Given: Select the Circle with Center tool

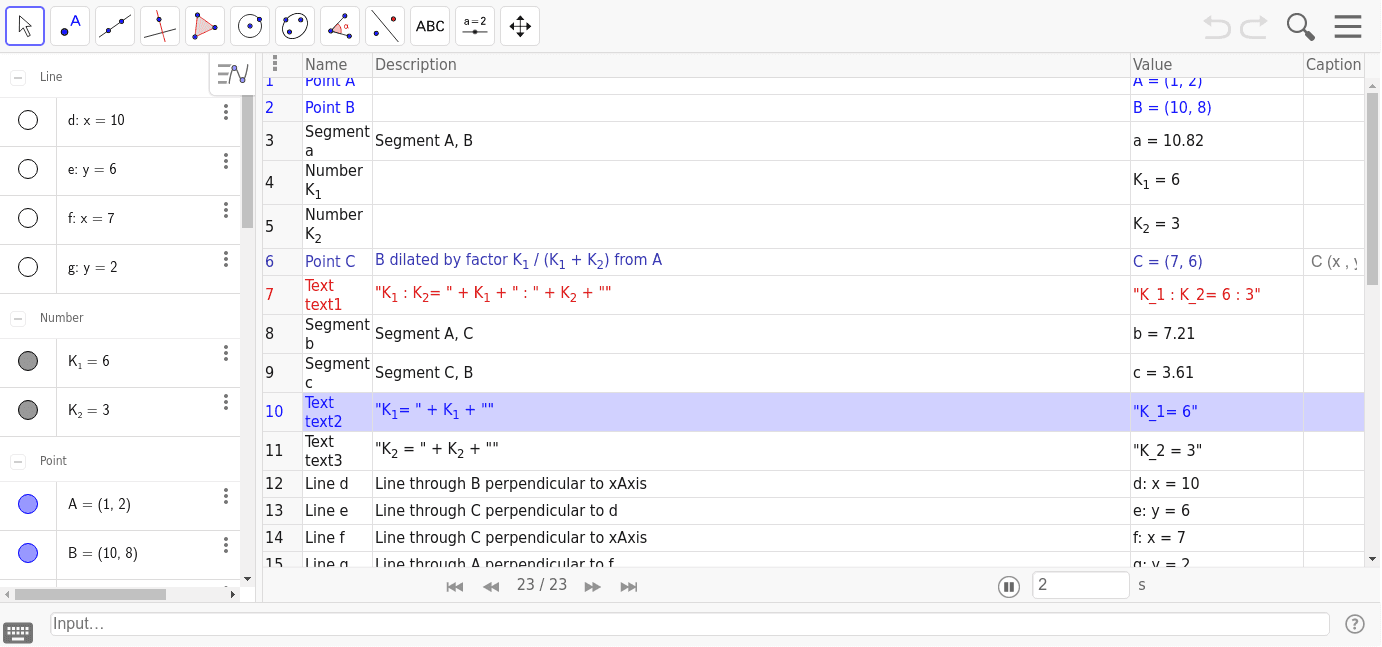Looking at the screenshot, I should [250, 26].
